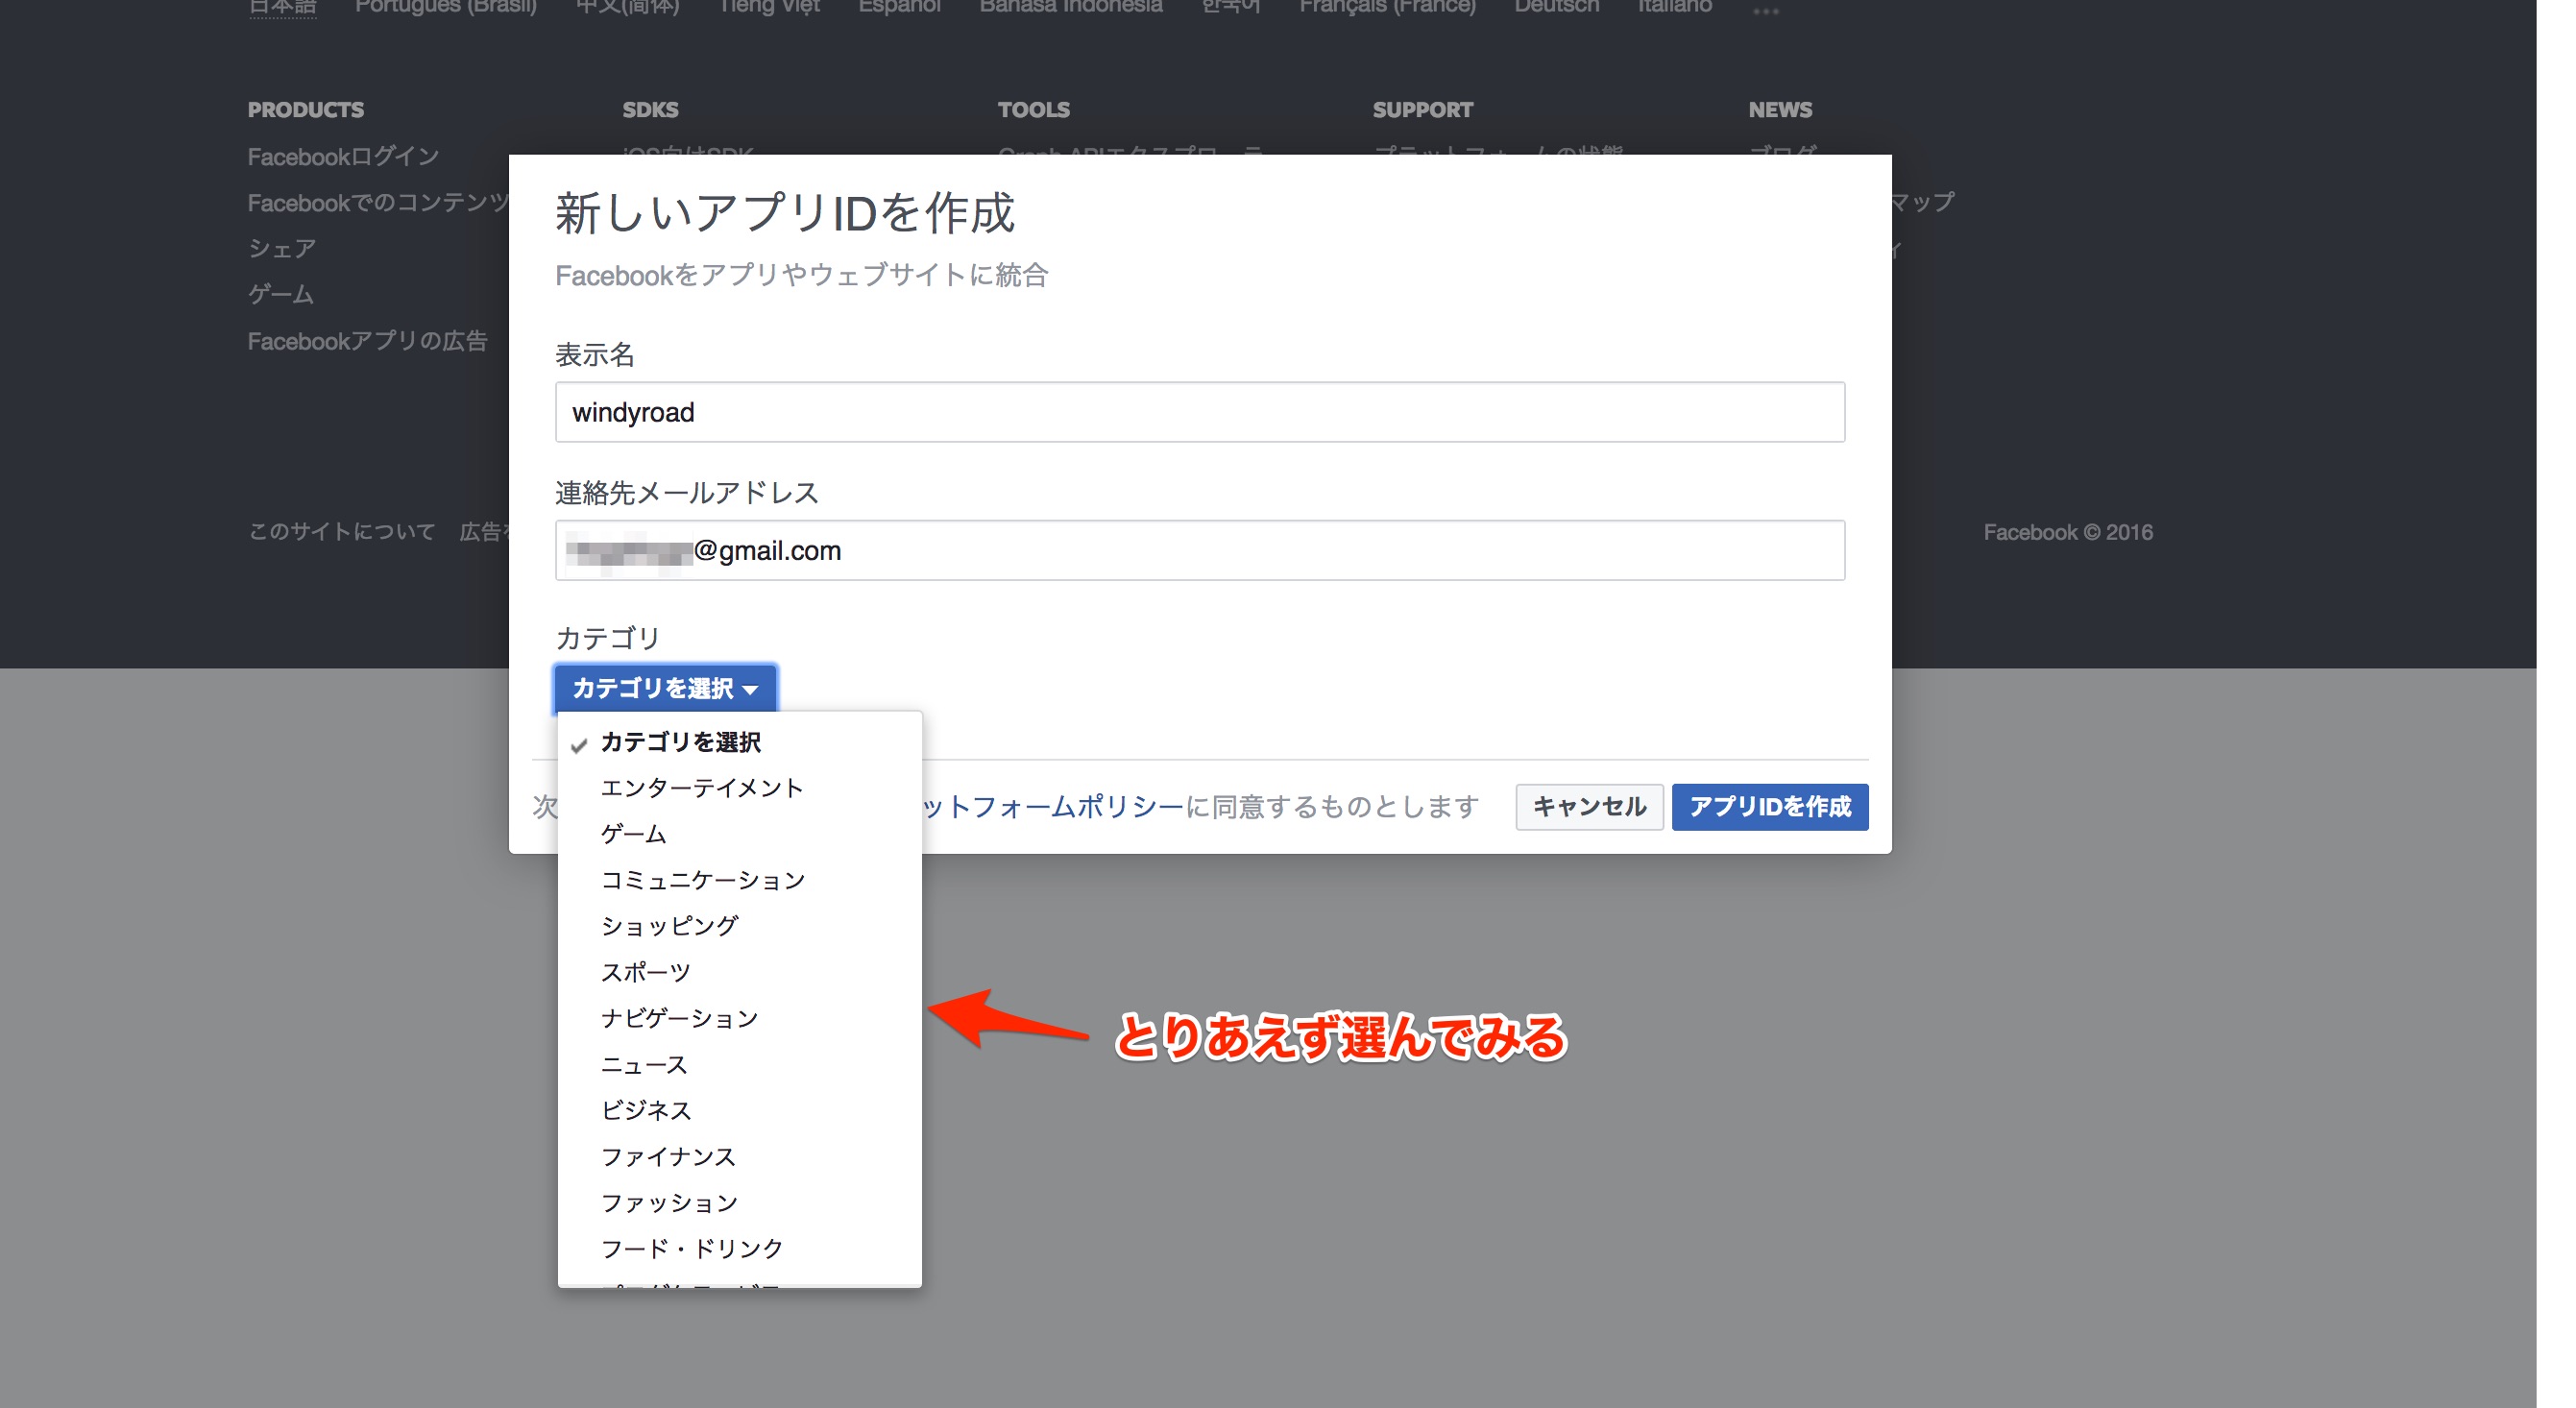This screenshot has width=2576, height=1408.
Task: Choose ファイナンス category
Action: coord(740,1156)
